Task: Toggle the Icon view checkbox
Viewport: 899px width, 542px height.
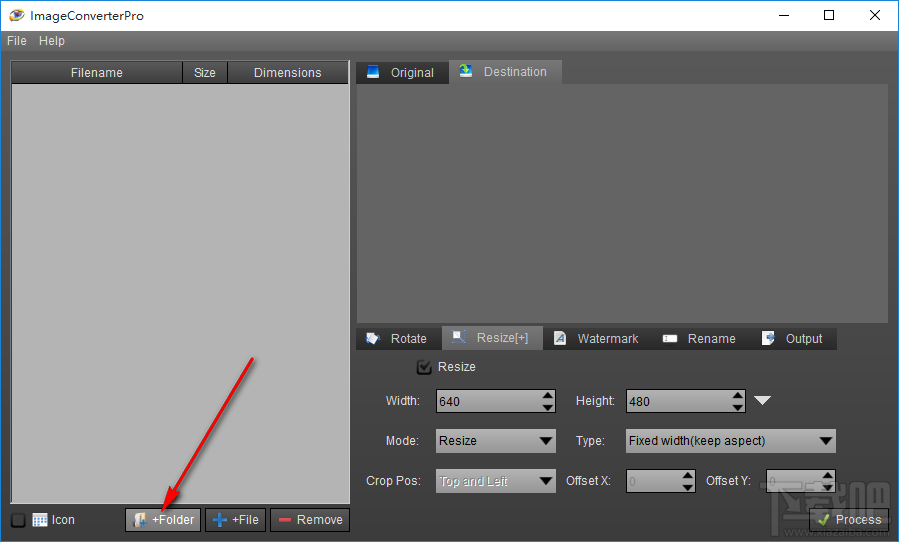Action: pyautogui.click(x=18, y=520)
